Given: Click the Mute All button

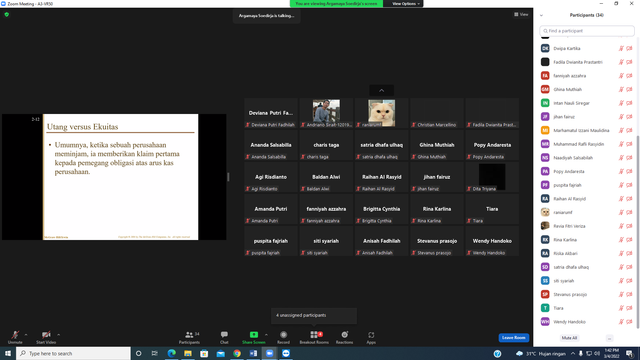Looking at the screenshot, I should coord(569,338).
